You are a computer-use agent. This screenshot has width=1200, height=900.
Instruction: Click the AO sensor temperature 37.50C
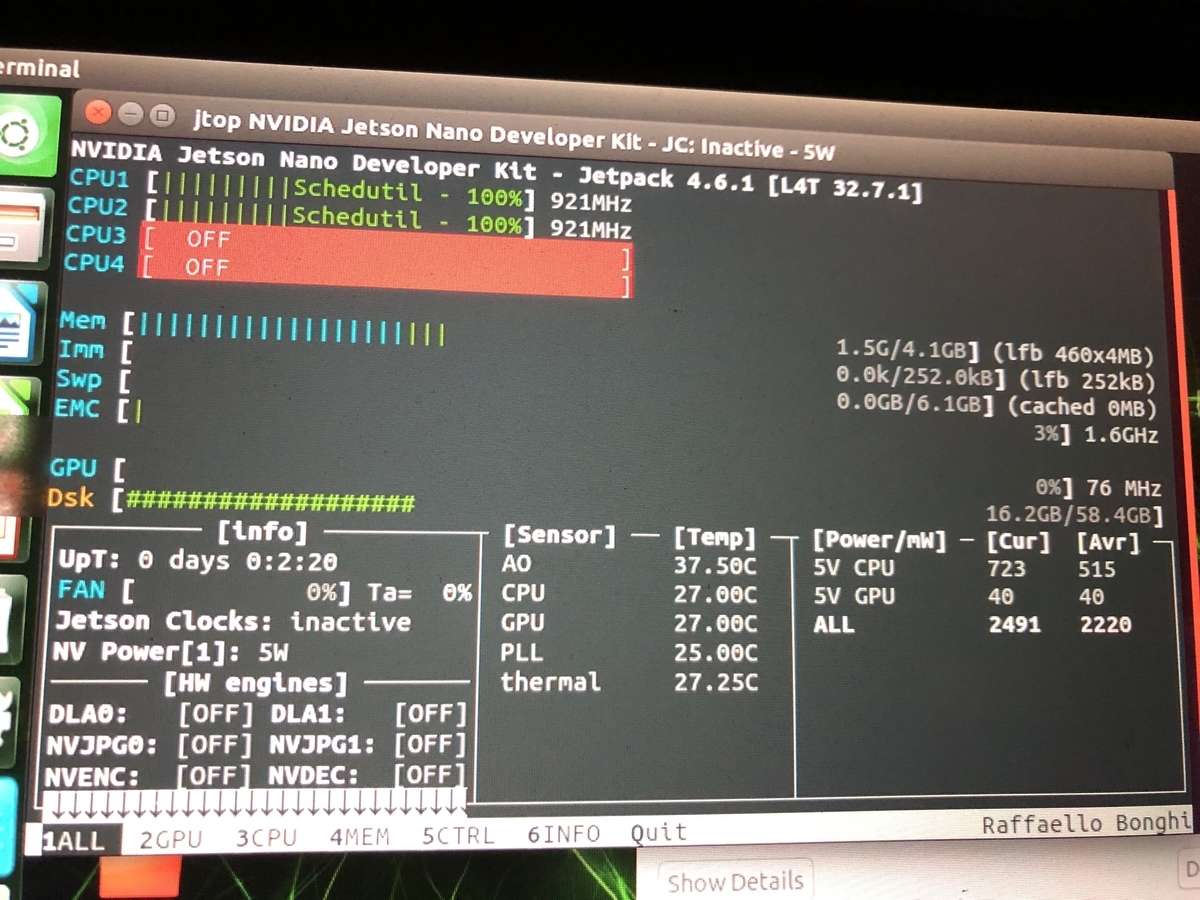pyautogui.click(x=716, y=566)
